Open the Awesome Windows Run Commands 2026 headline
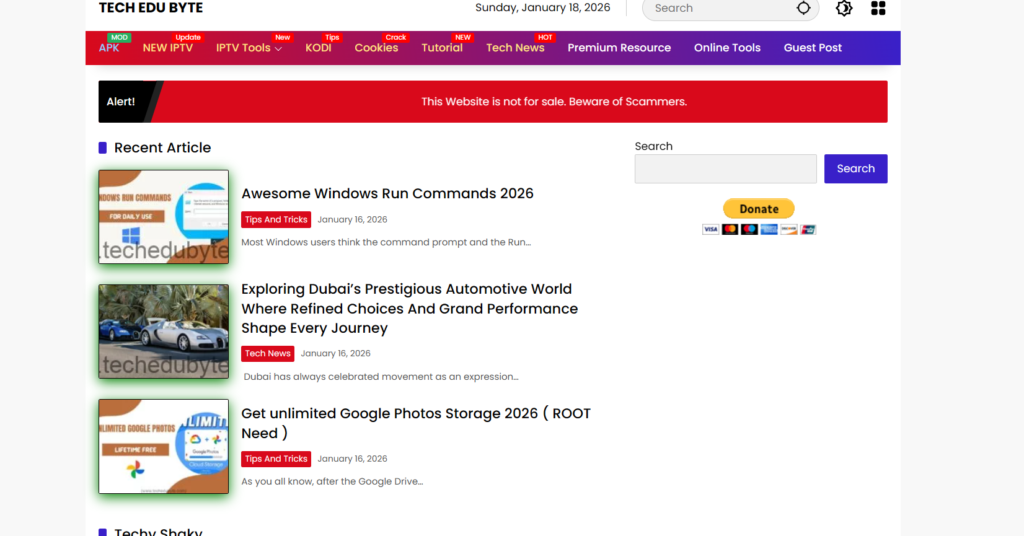Screen dimensions: 1024x536 pos(387,194)
